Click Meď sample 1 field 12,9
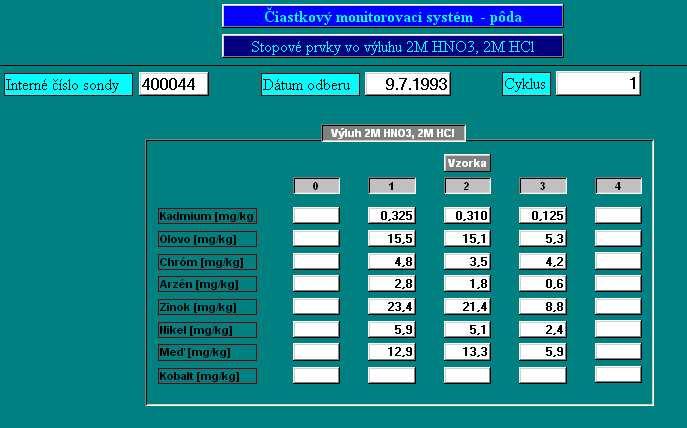The image size is (687, 428). coord(392,351)
